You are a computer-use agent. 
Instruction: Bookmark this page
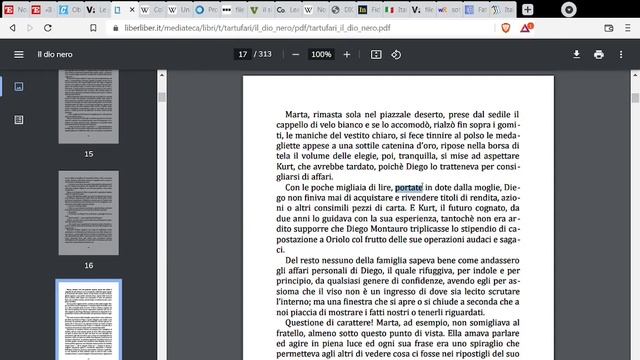point(93,28)
